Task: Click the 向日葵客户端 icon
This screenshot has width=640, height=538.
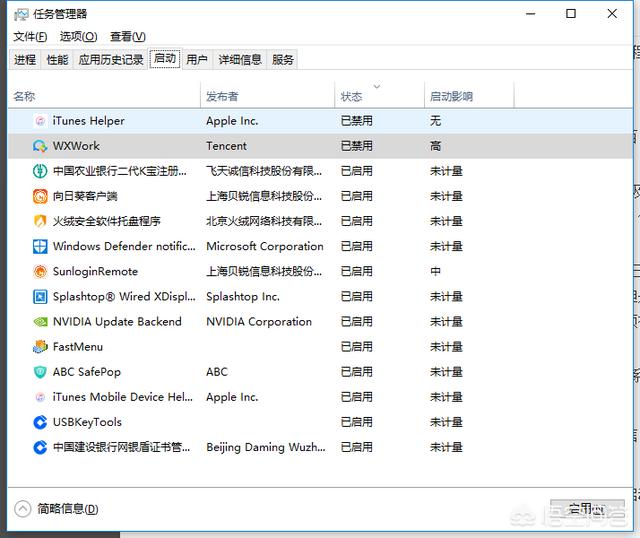Action: pos(40,196)
